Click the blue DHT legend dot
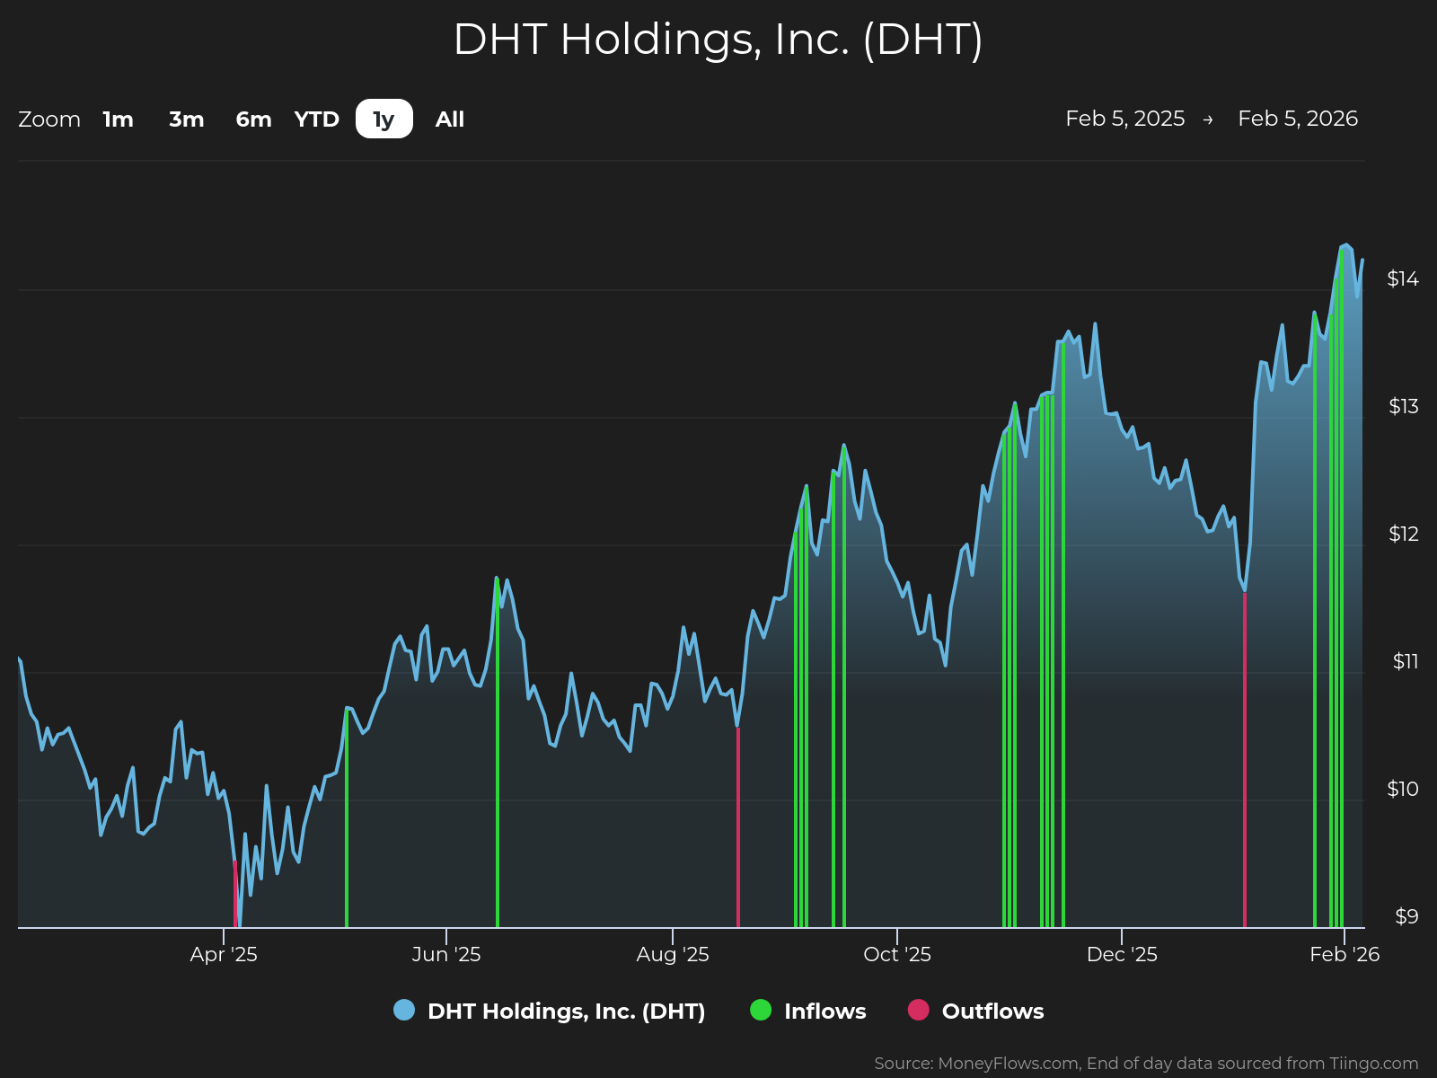1437x1078 pixels. (x=404, y=1010)
